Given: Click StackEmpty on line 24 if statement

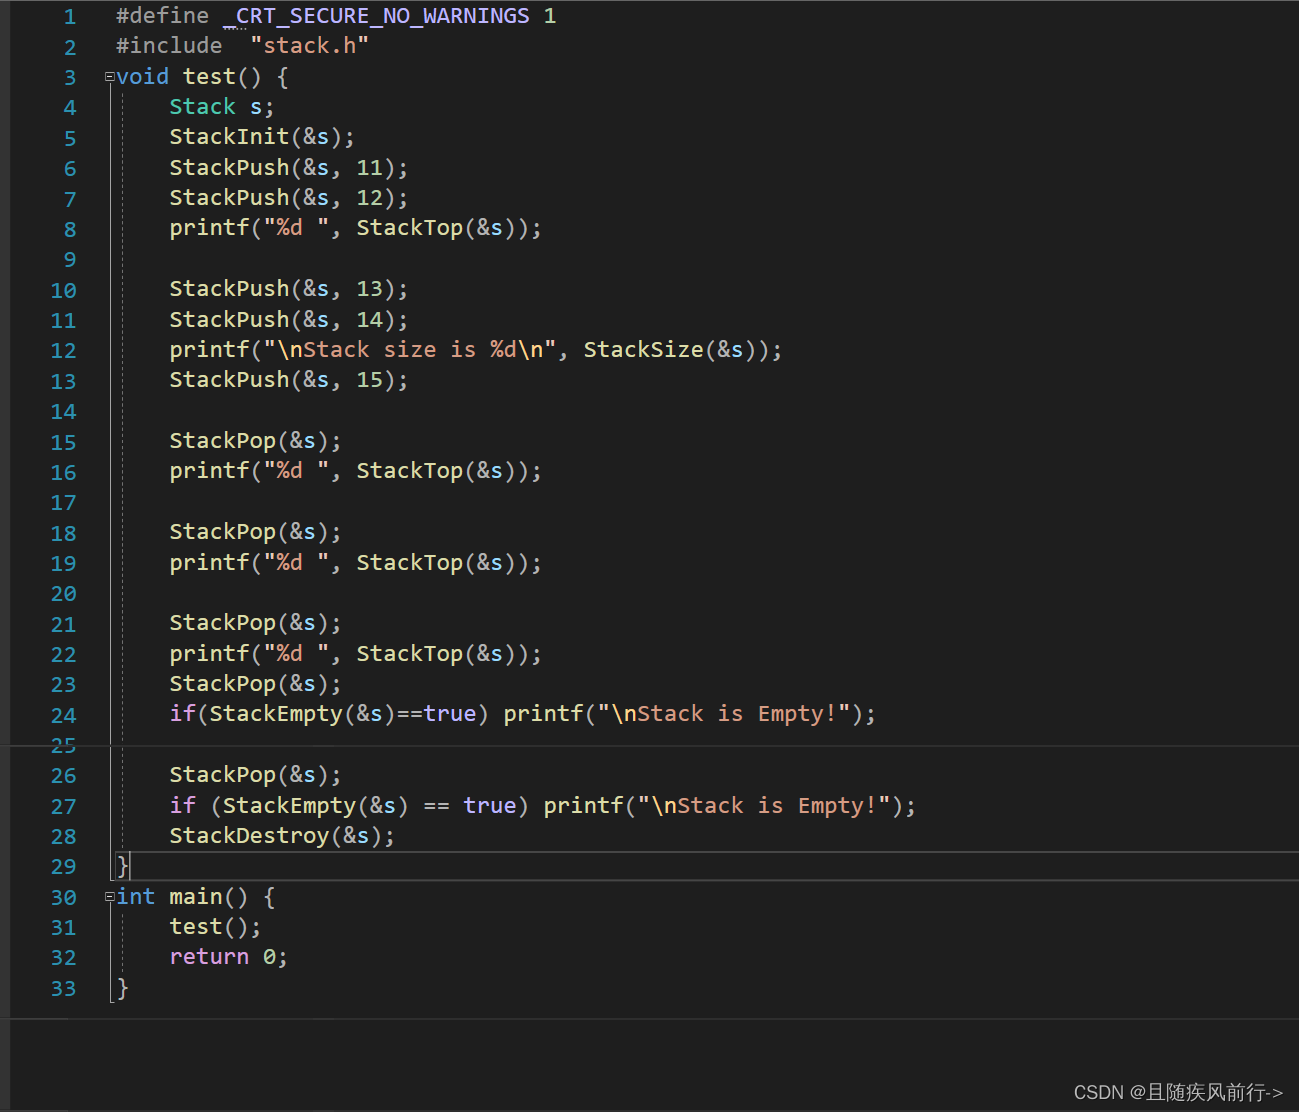Looking at the screenshot, I should pos(275,714).
